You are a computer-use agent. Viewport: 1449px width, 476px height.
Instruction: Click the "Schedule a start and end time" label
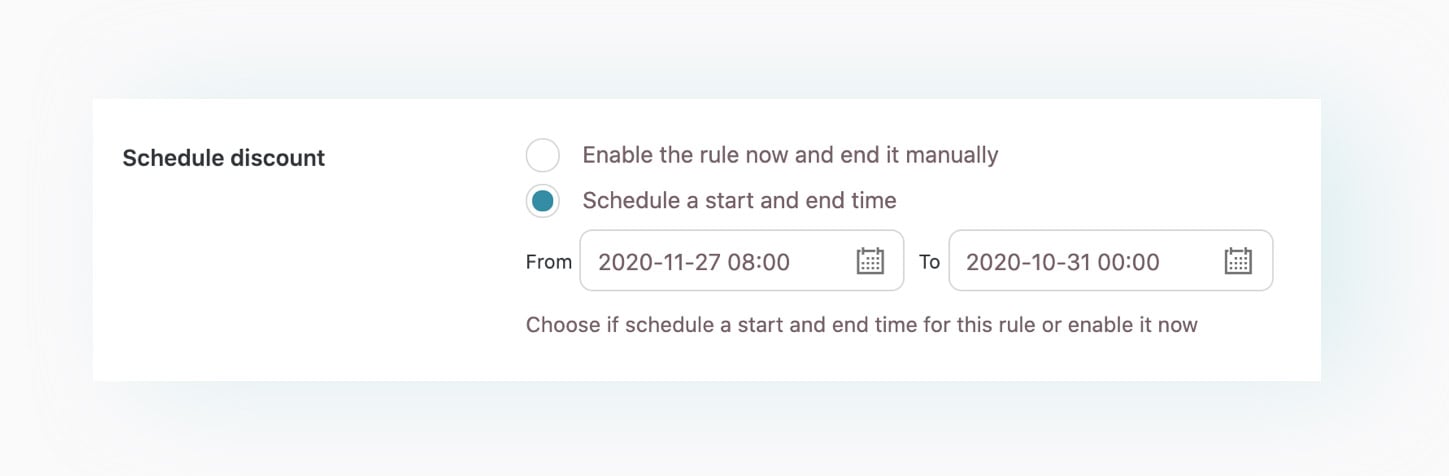739,200
